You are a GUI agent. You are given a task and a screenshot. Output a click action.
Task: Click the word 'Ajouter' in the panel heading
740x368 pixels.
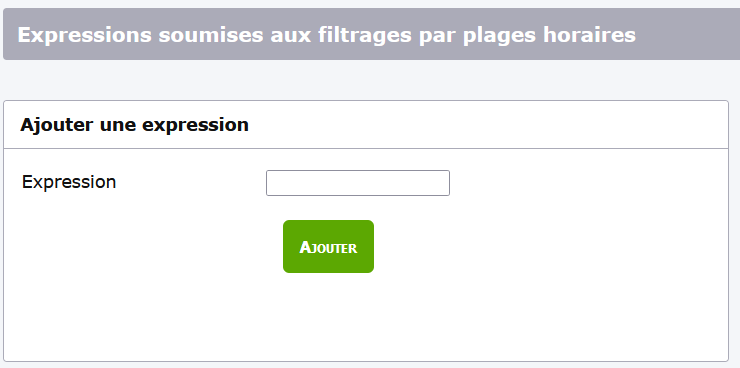click(x=57, y=125)
